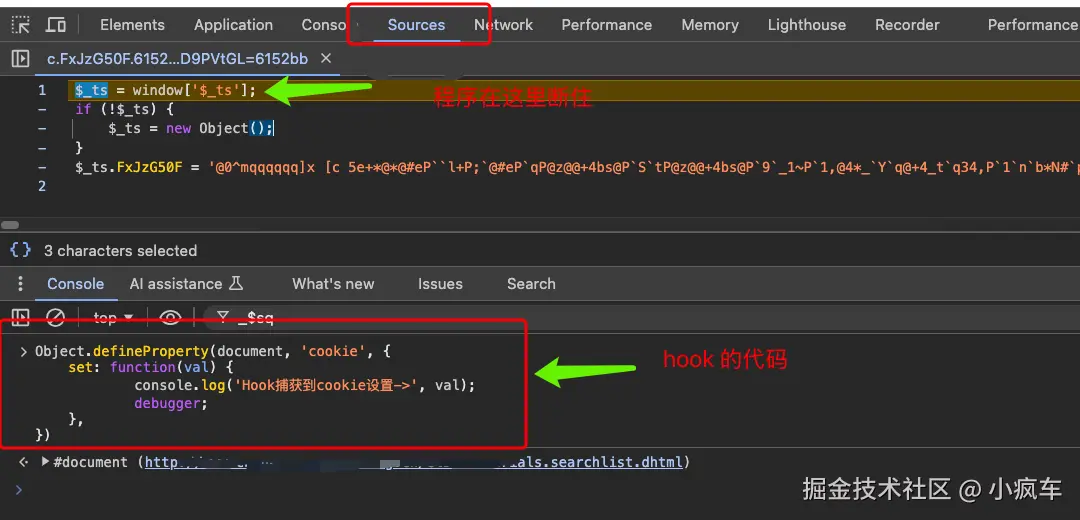1080x520 pixels.
Task: Toggle the device toolbar icon
Action: tap(56, 25)
